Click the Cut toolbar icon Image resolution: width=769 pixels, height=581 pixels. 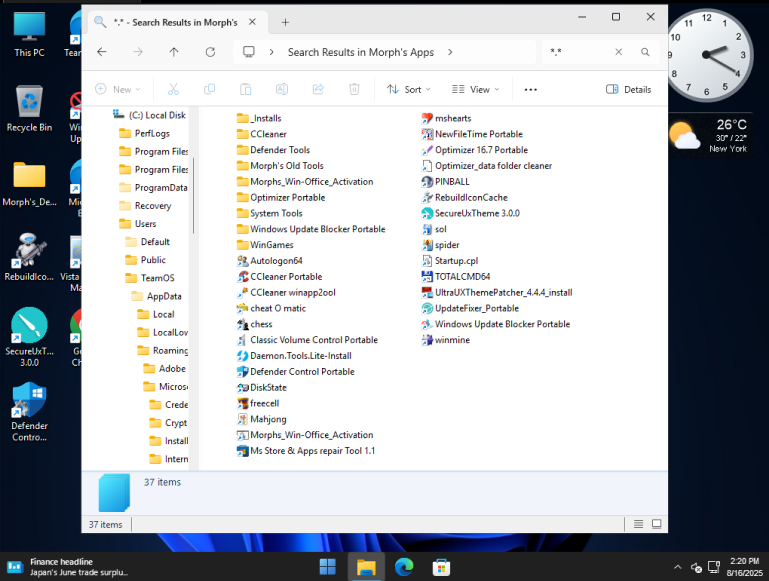point(173,89)
